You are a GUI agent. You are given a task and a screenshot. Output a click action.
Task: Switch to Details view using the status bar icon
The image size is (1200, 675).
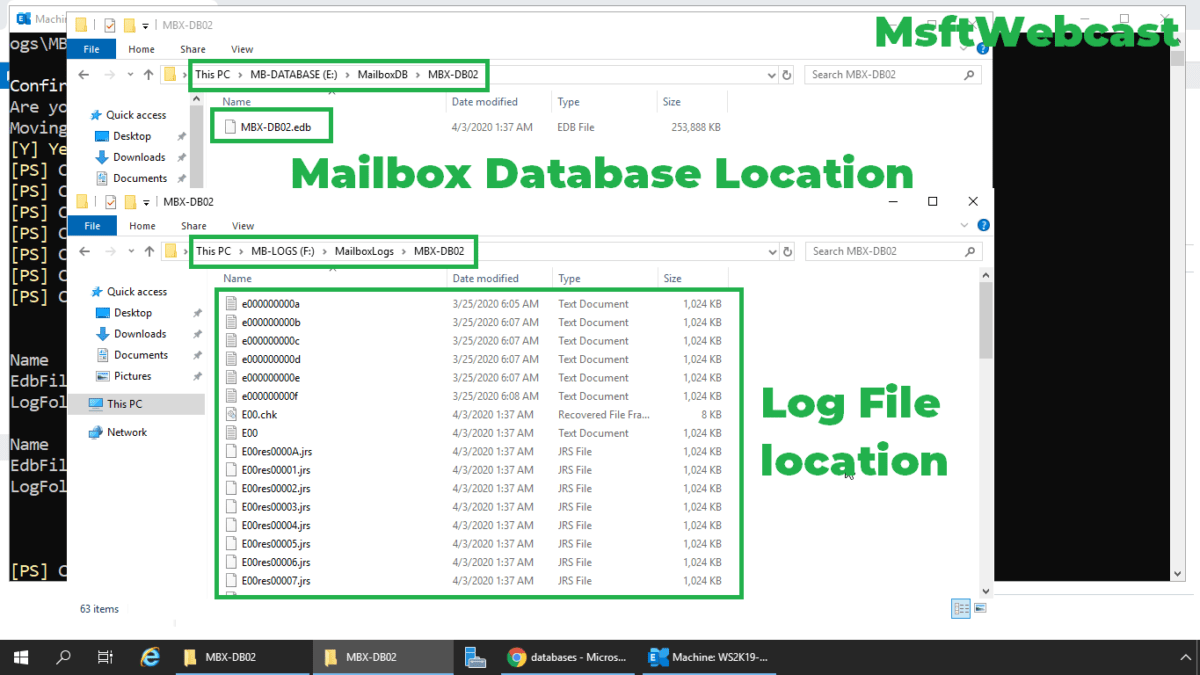(x=961, y=608)
